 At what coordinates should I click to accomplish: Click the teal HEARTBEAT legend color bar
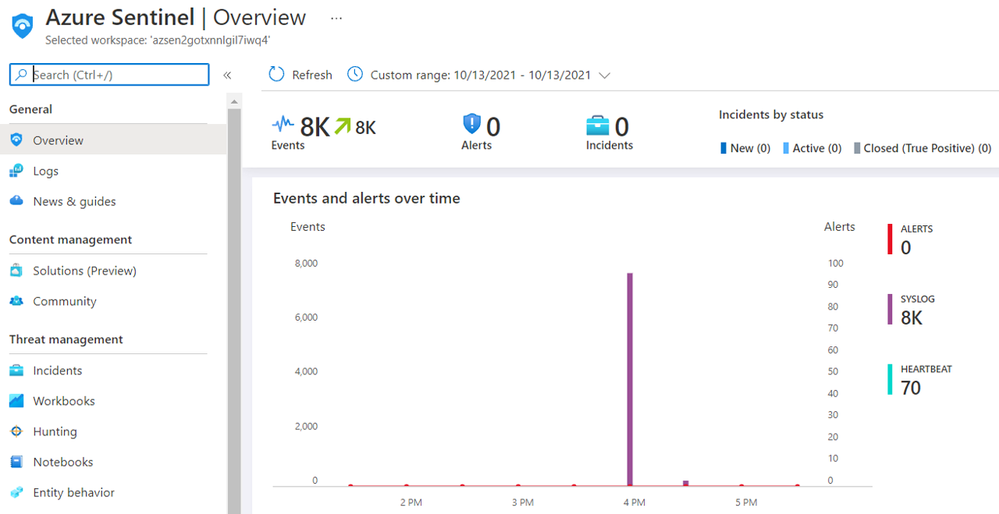tap(890, 379)
